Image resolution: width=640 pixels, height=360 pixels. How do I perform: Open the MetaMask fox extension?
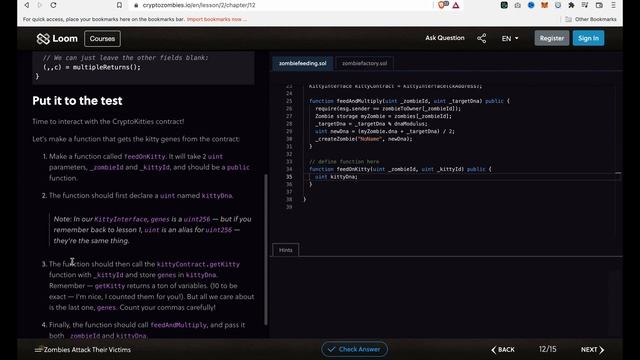(544, 5)
